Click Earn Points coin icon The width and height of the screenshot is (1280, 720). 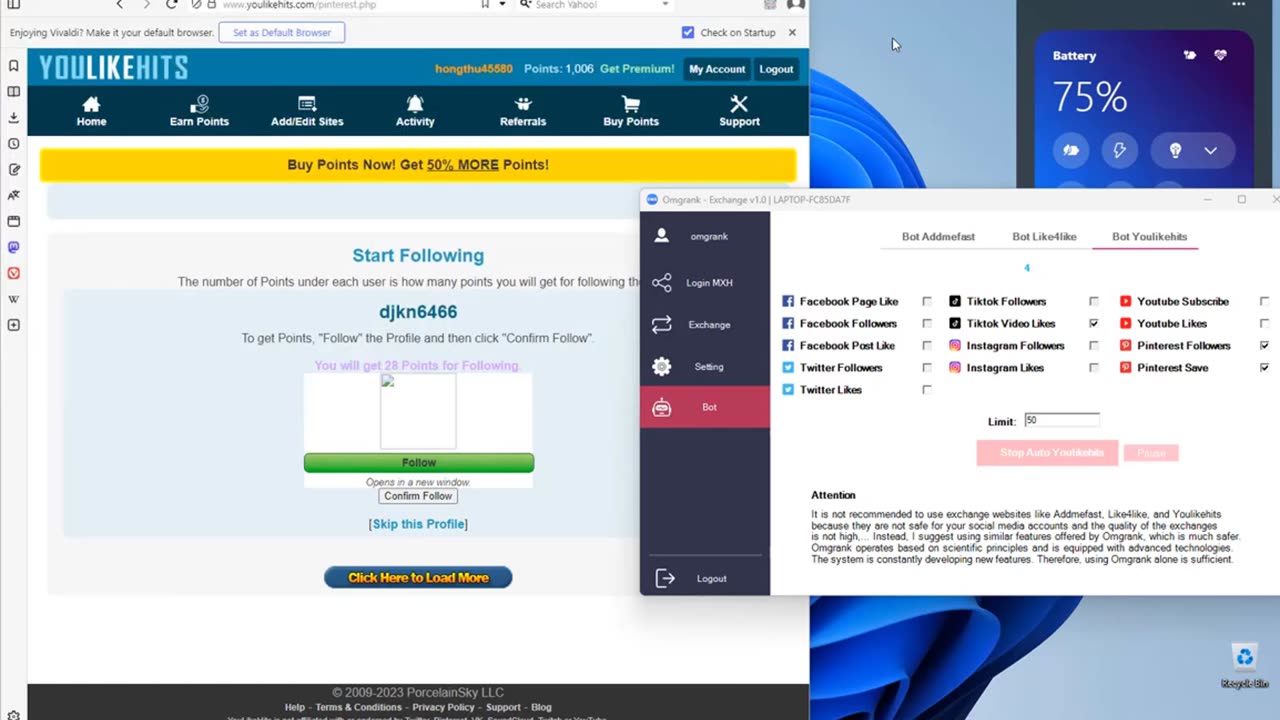(x=199, y=104)
